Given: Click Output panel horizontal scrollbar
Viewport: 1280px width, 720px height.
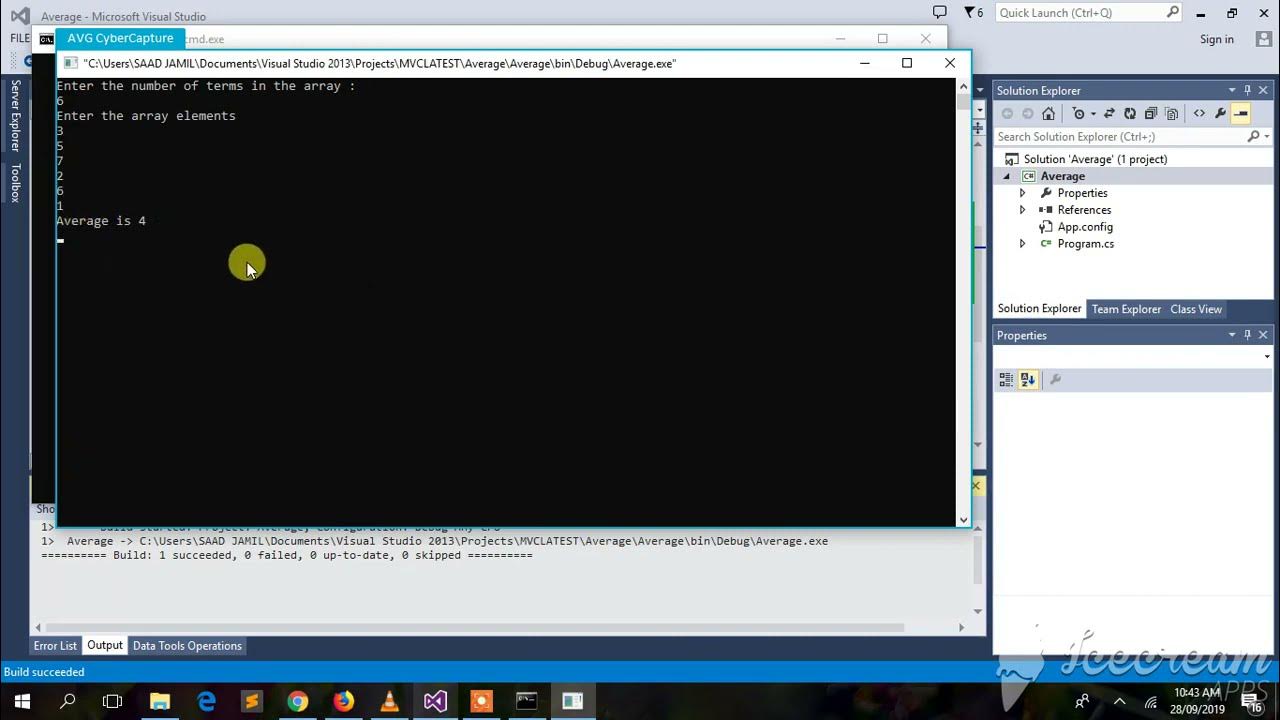Looking at the screenshot, I should [472, 628].
